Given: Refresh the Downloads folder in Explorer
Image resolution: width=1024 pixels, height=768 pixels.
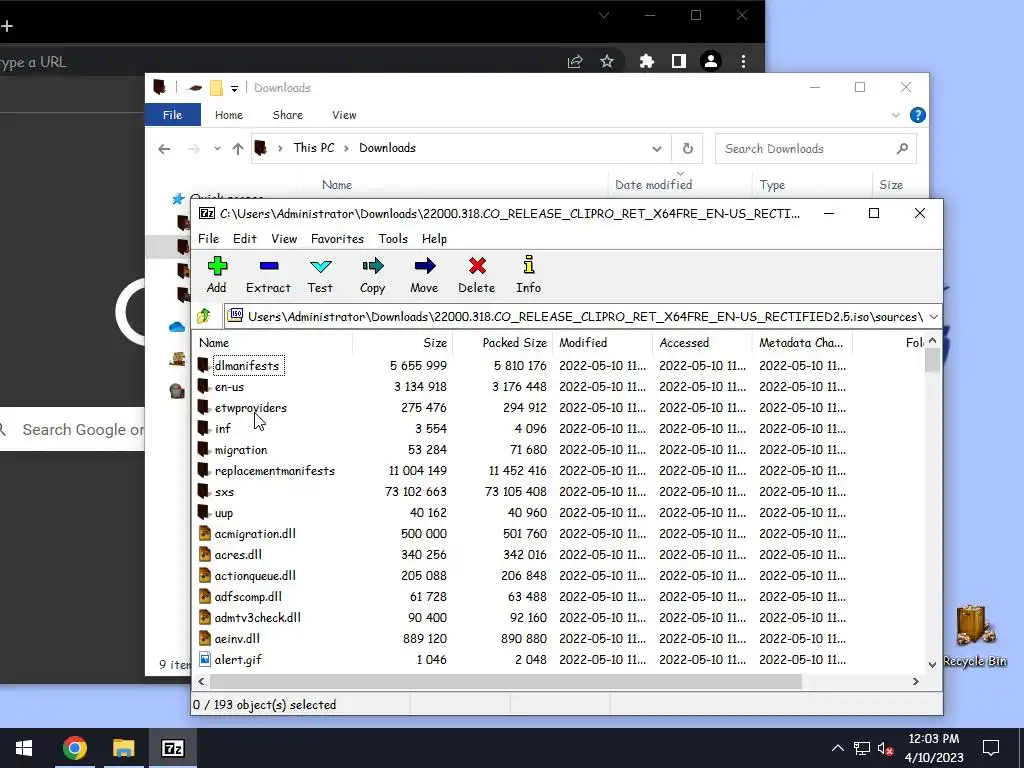Looking at the screenshot, I should coord(688,148).
